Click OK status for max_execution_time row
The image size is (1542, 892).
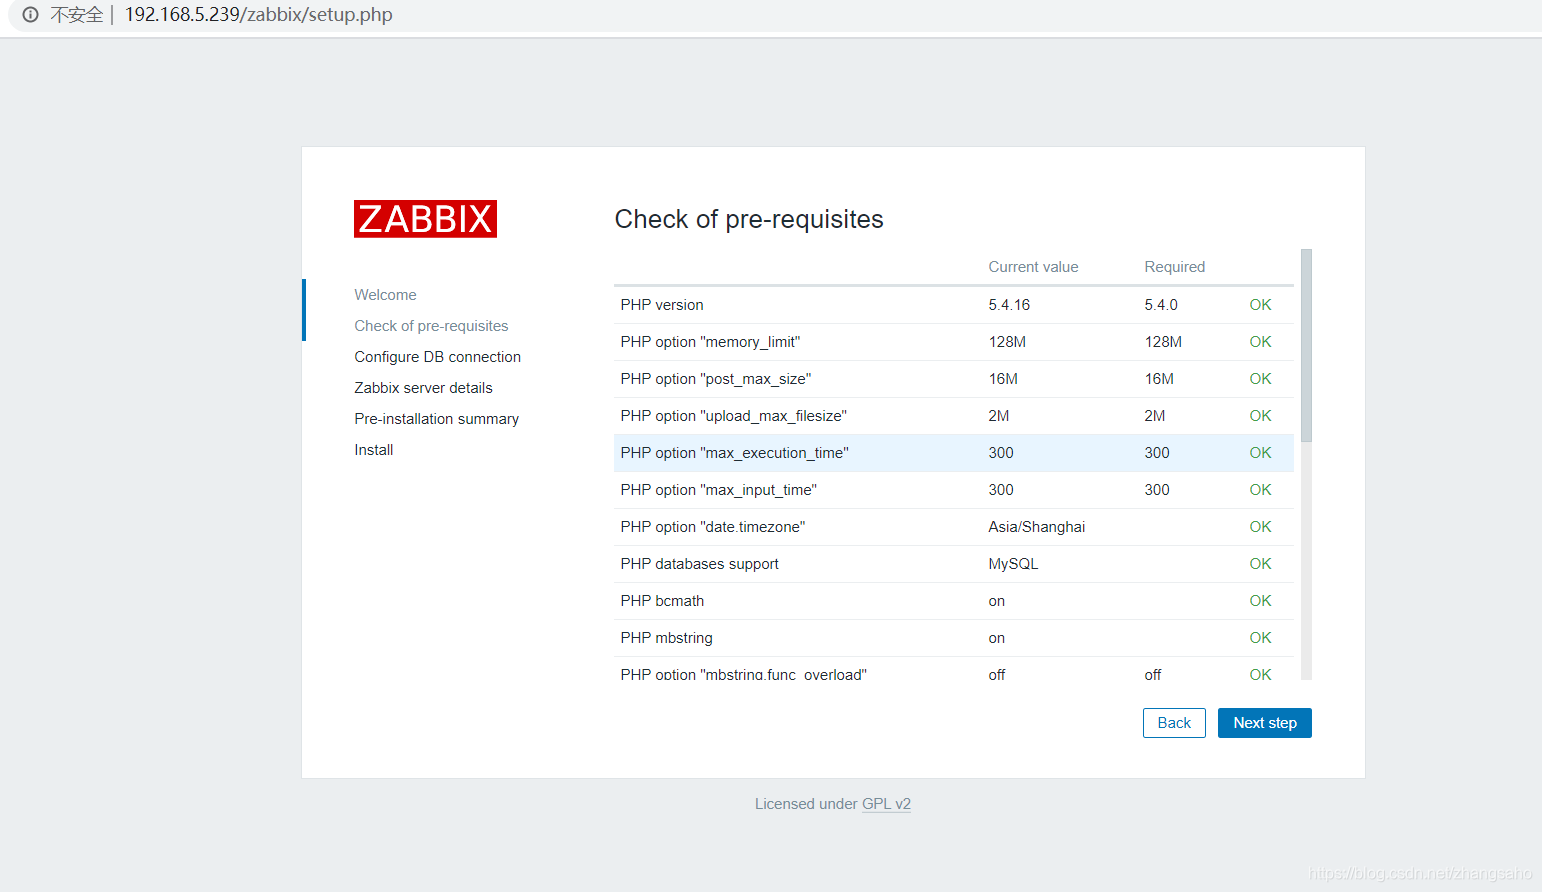coord(1260,453)
